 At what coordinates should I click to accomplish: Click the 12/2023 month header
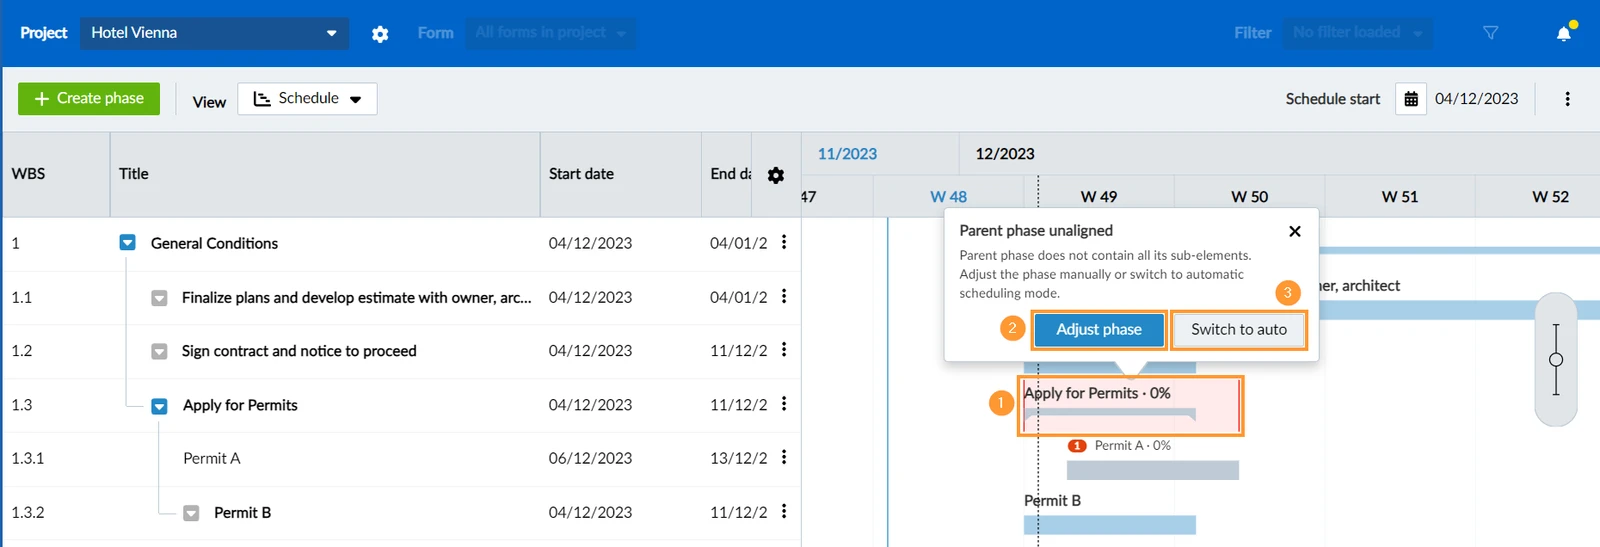(x=1005, y=154)
